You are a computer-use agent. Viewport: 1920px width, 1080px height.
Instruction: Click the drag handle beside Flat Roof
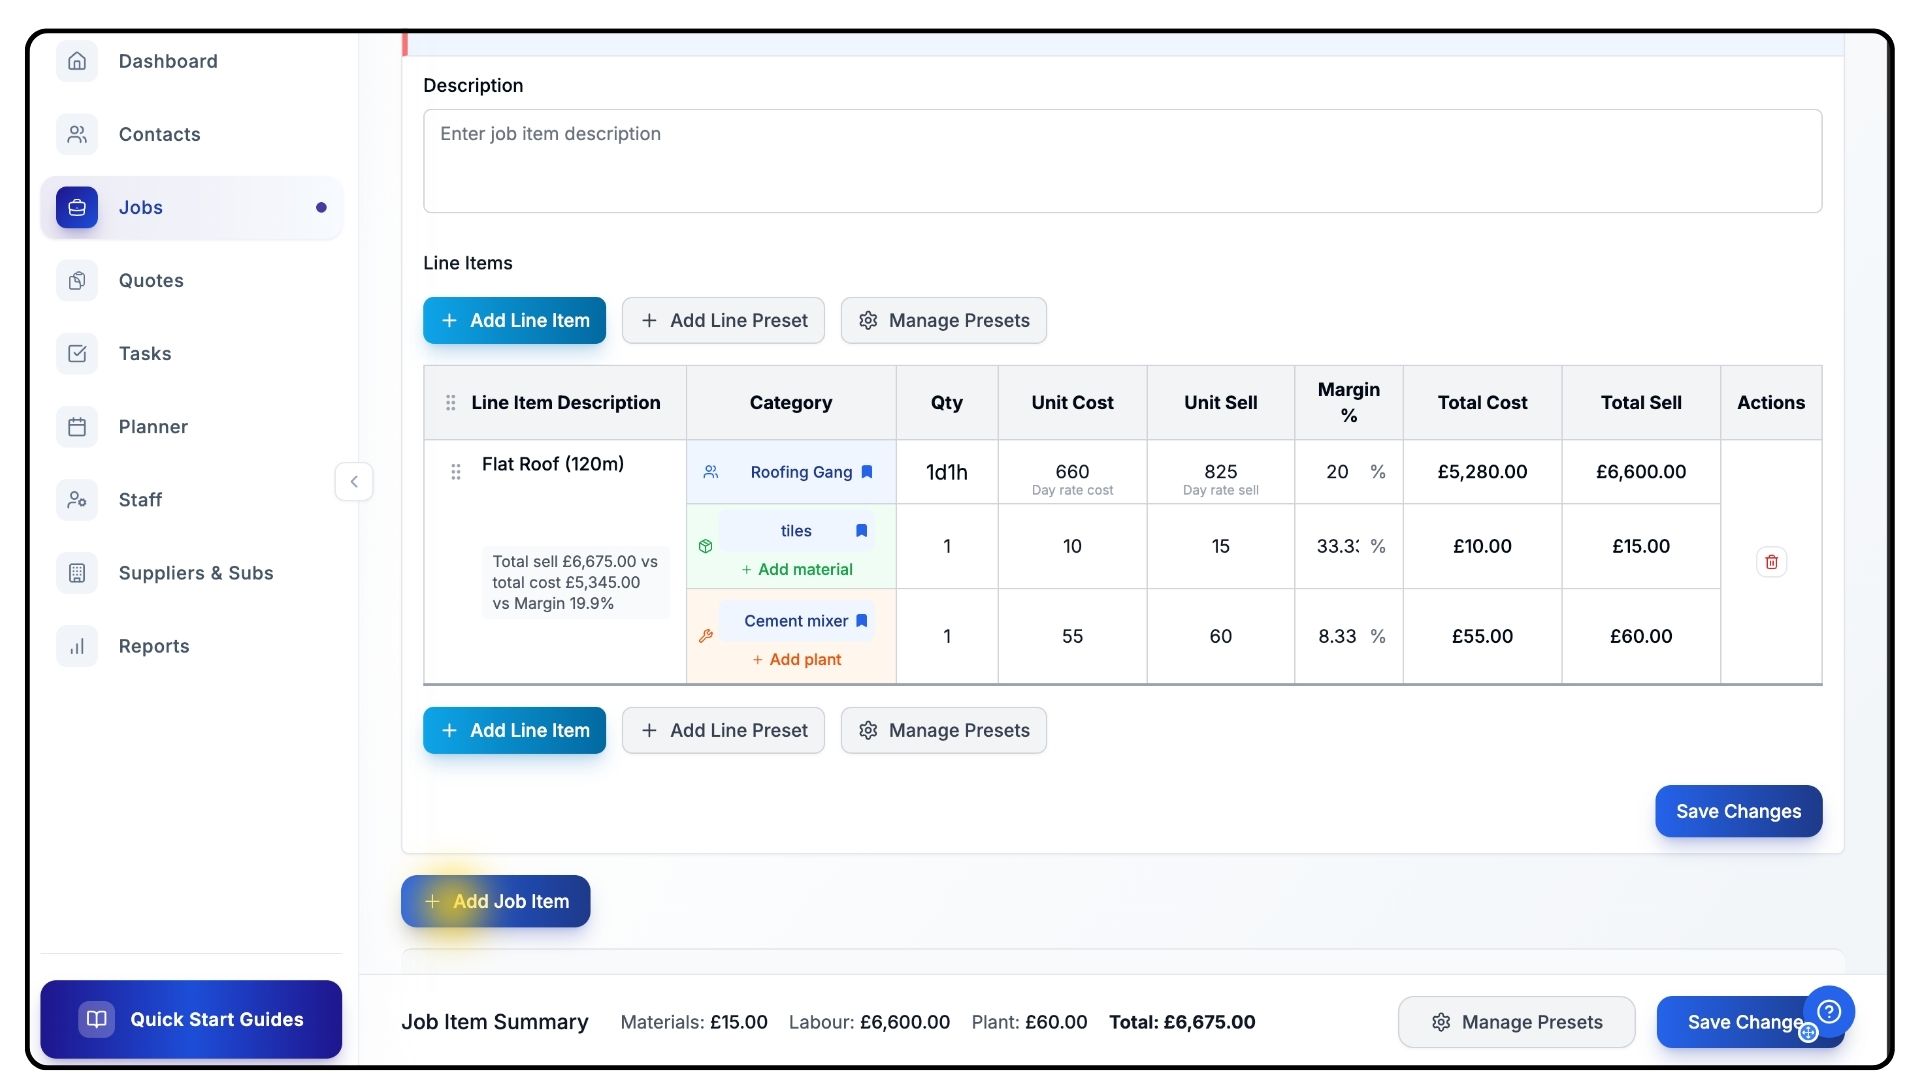[456, 472]
